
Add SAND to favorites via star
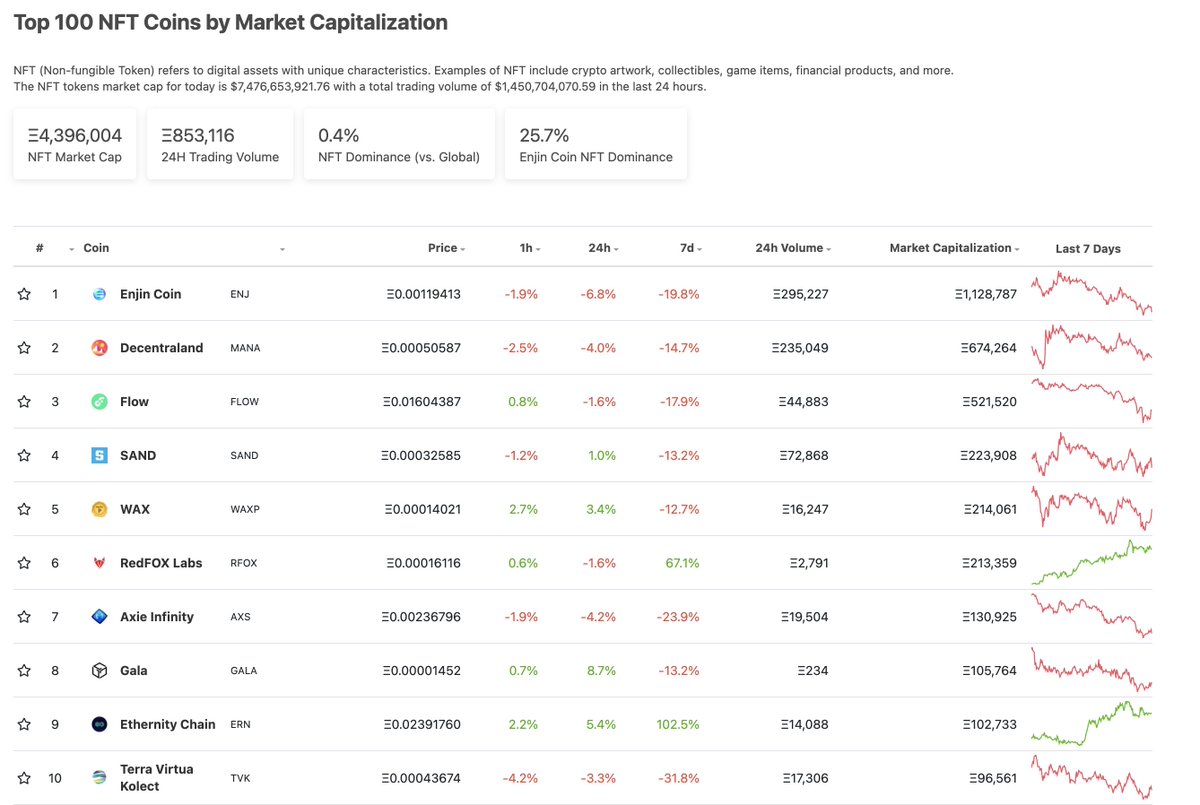24,455
